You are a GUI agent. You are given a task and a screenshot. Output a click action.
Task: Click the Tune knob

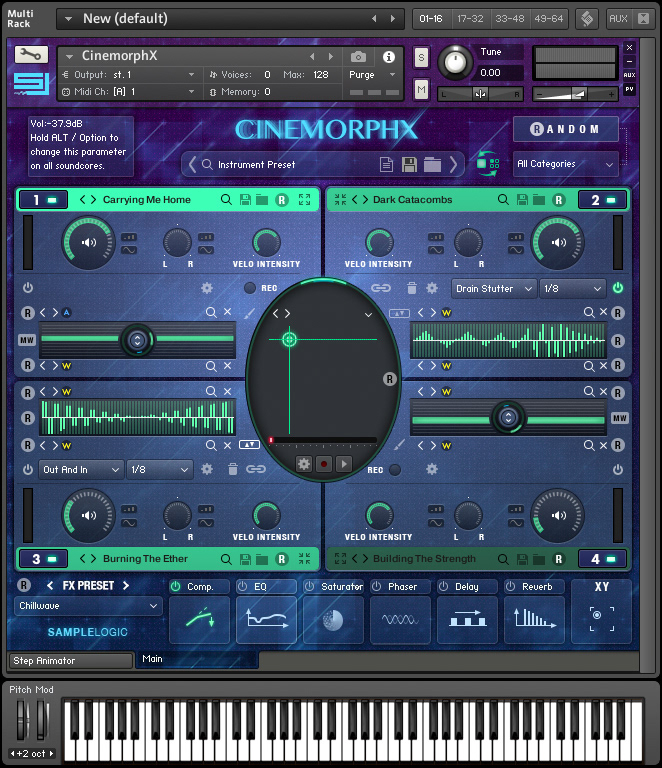pyautogui.click(x=455, y=62)
